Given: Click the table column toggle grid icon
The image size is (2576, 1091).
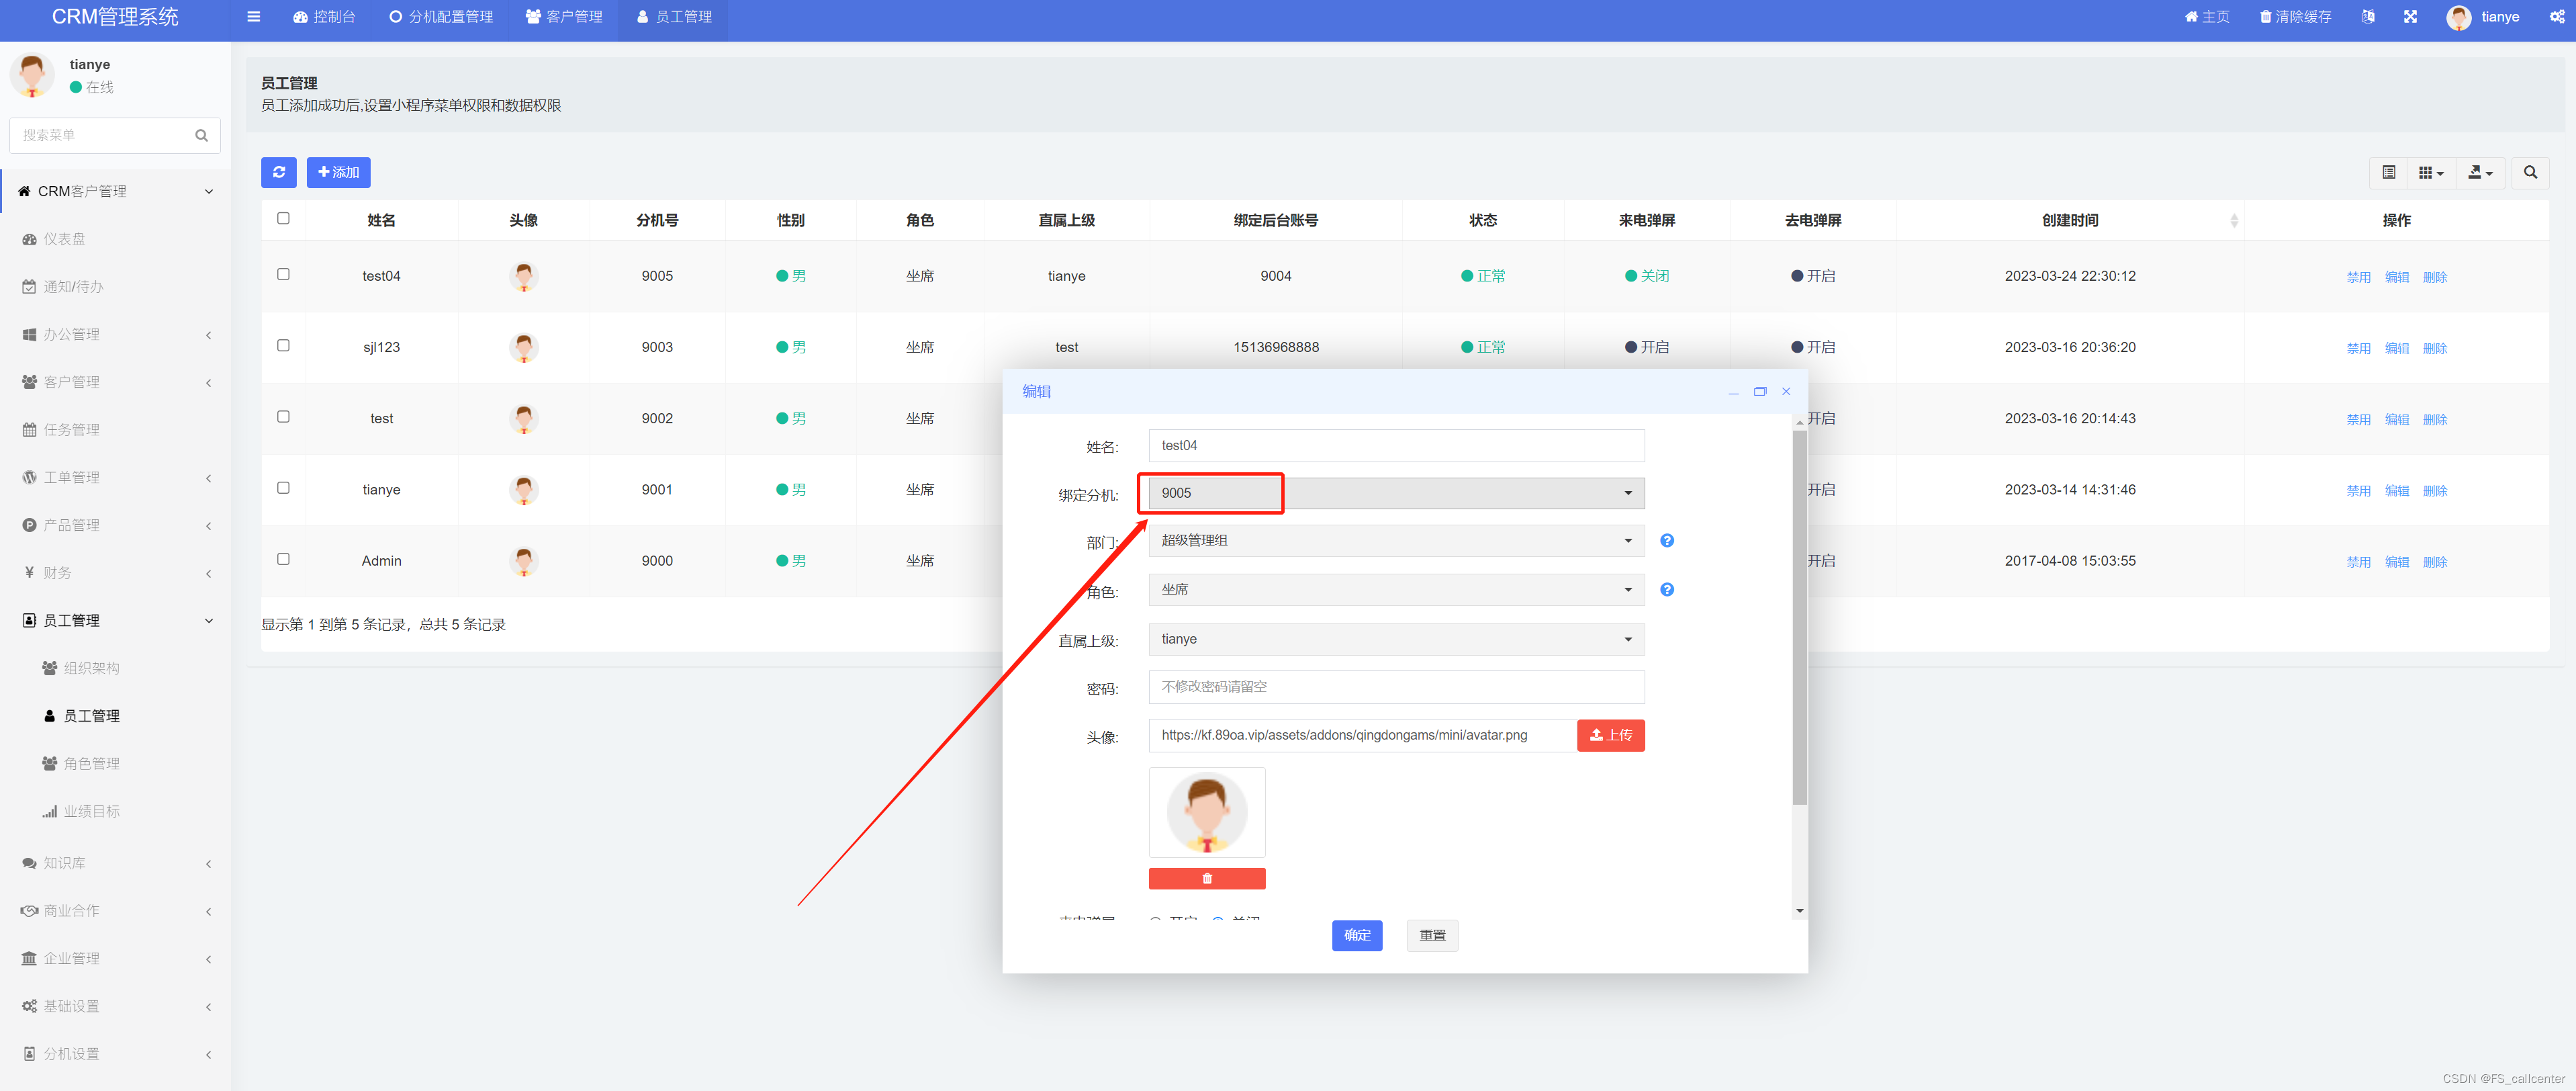Looking at the screenshot, I should point(2430,172).
